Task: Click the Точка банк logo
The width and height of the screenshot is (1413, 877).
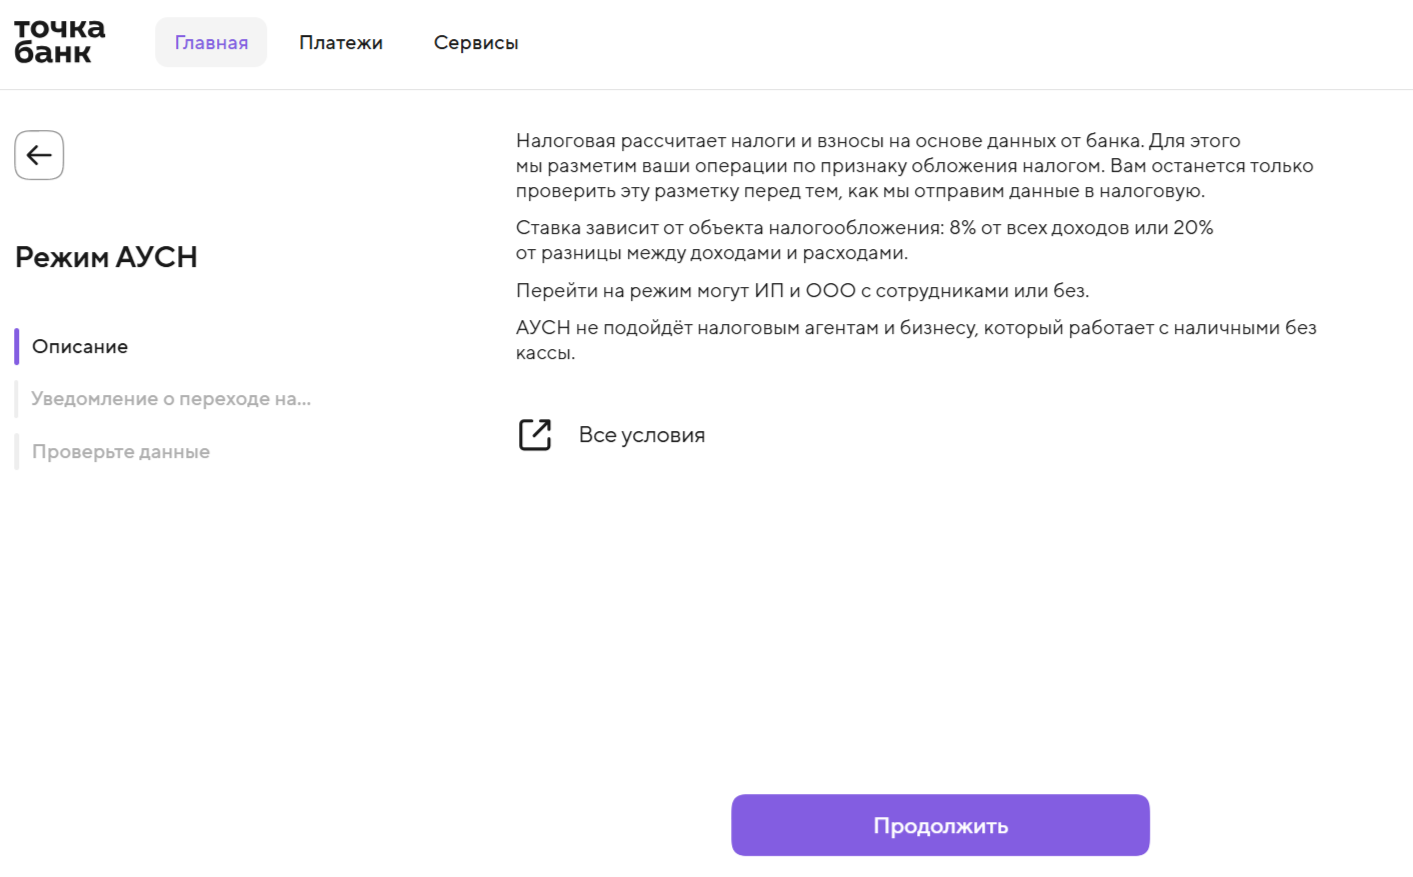Action: point(60,42)
